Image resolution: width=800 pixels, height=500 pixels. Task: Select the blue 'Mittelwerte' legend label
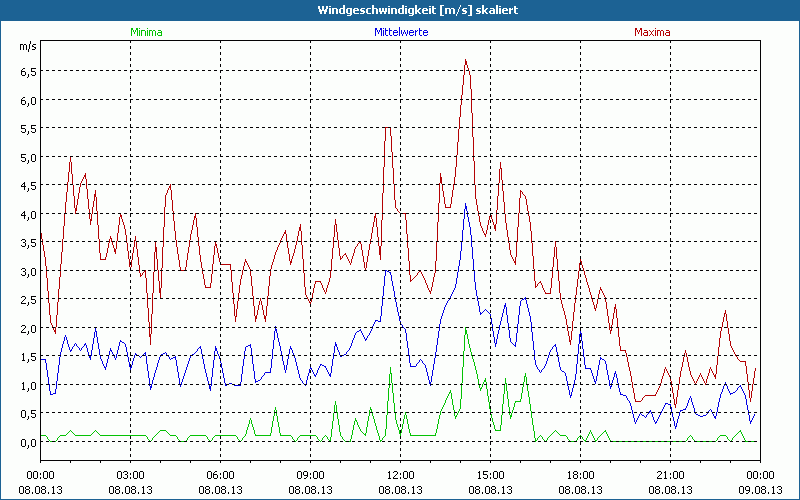click(x=402, y=32)
